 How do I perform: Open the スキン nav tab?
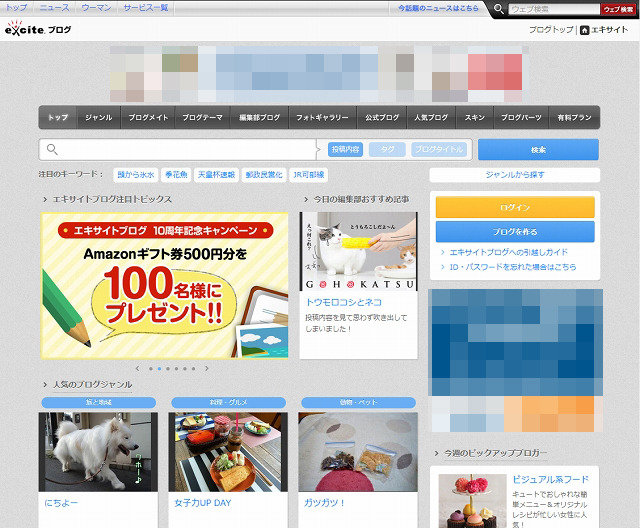(474, 117)
